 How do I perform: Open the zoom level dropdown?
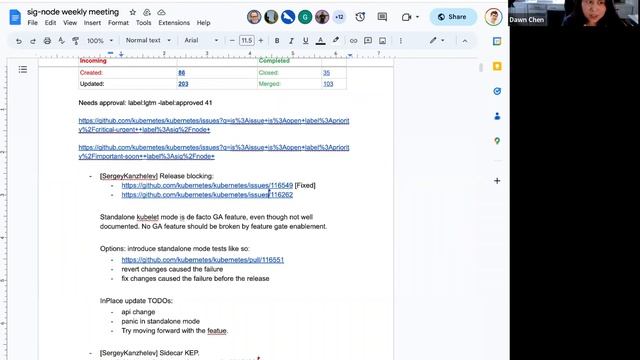tap(100, 41)
